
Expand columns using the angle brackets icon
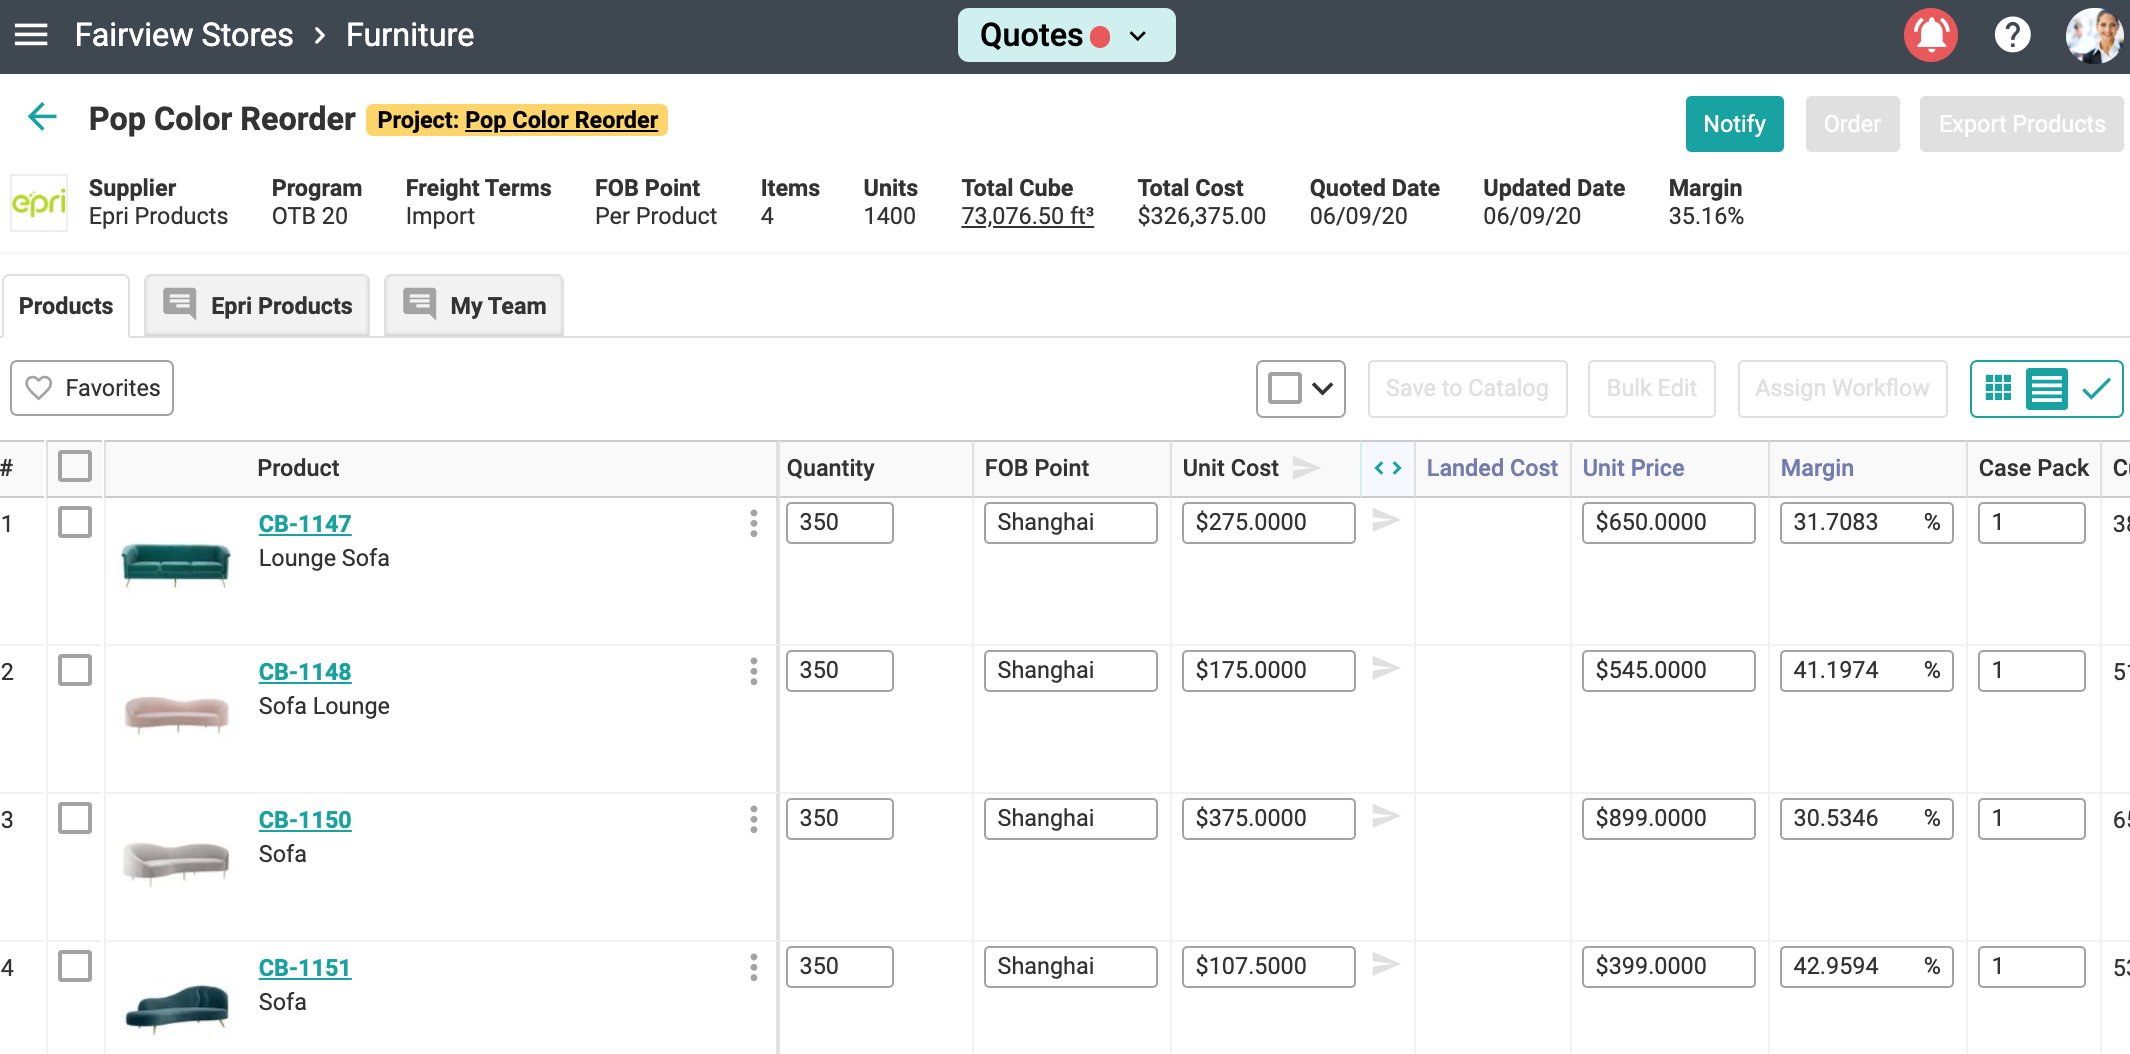click(x=1387, y=468)
